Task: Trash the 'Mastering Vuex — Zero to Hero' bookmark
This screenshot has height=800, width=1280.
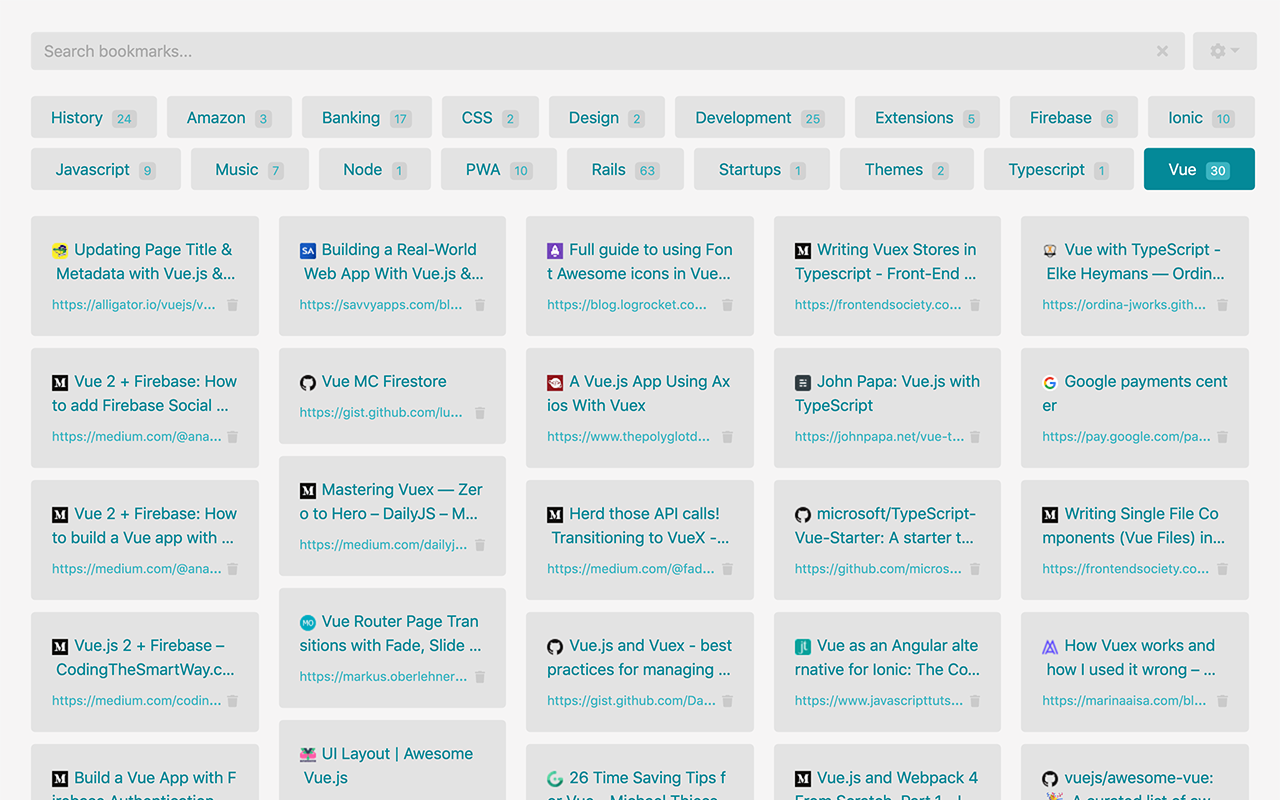Action: point(480,545)
